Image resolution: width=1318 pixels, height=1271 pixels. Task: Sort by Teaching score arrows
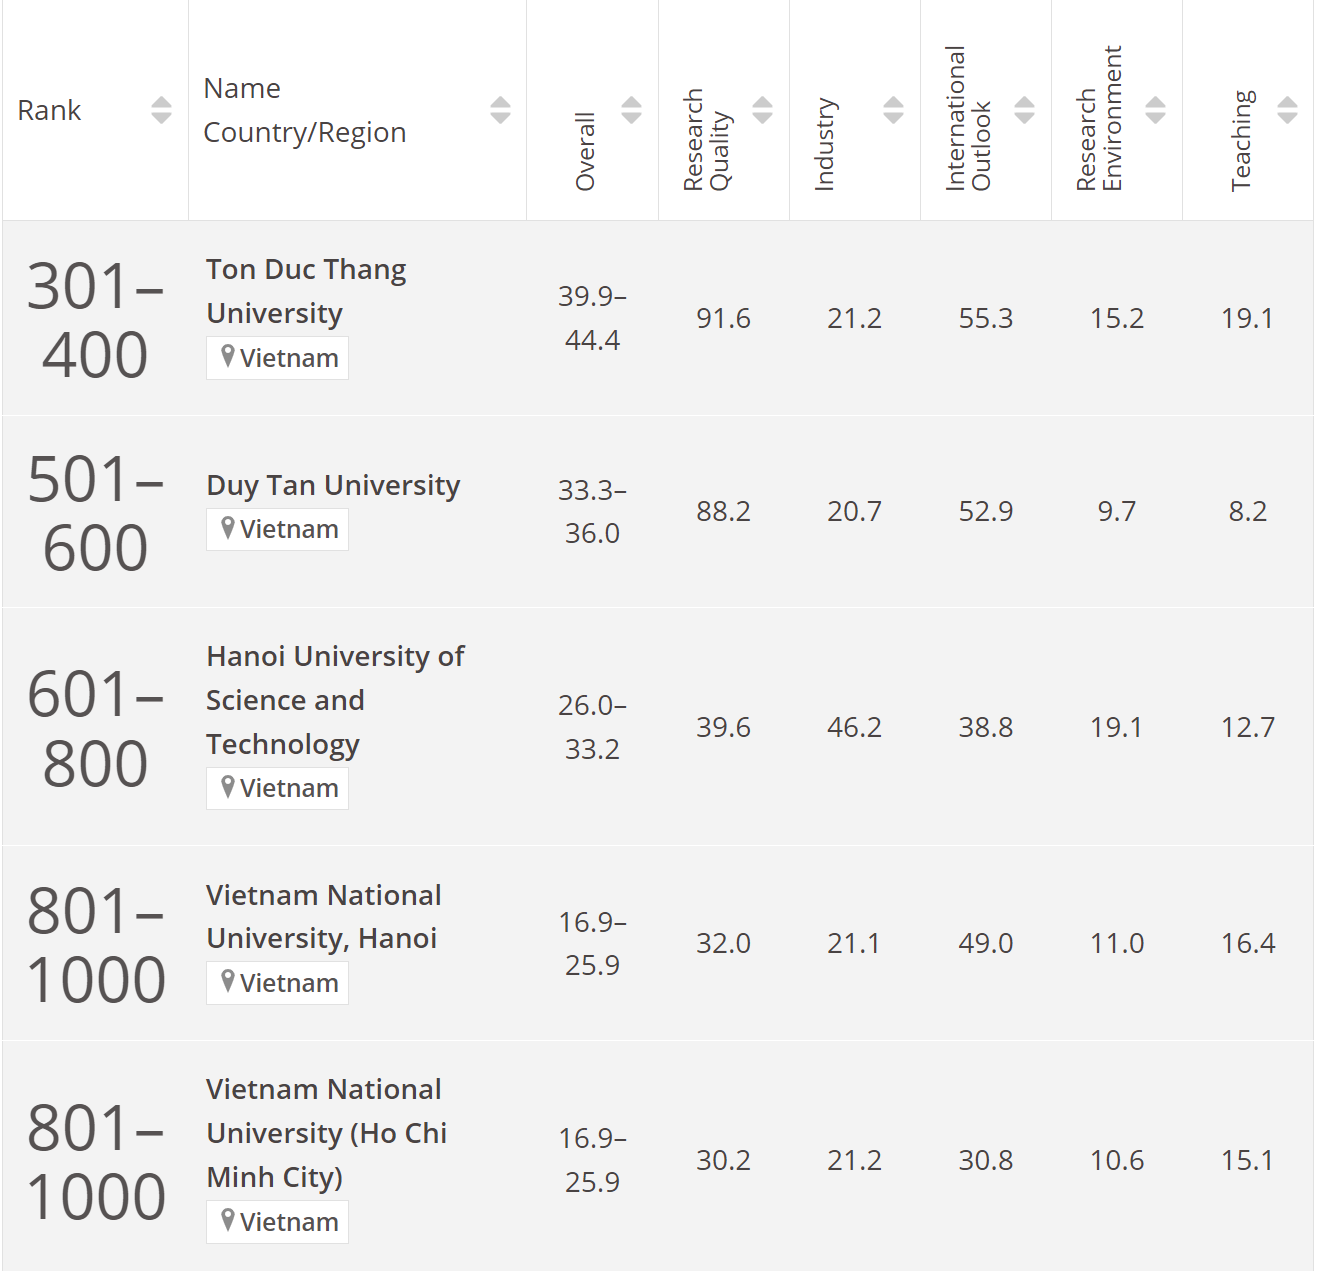pos(1287,110)
